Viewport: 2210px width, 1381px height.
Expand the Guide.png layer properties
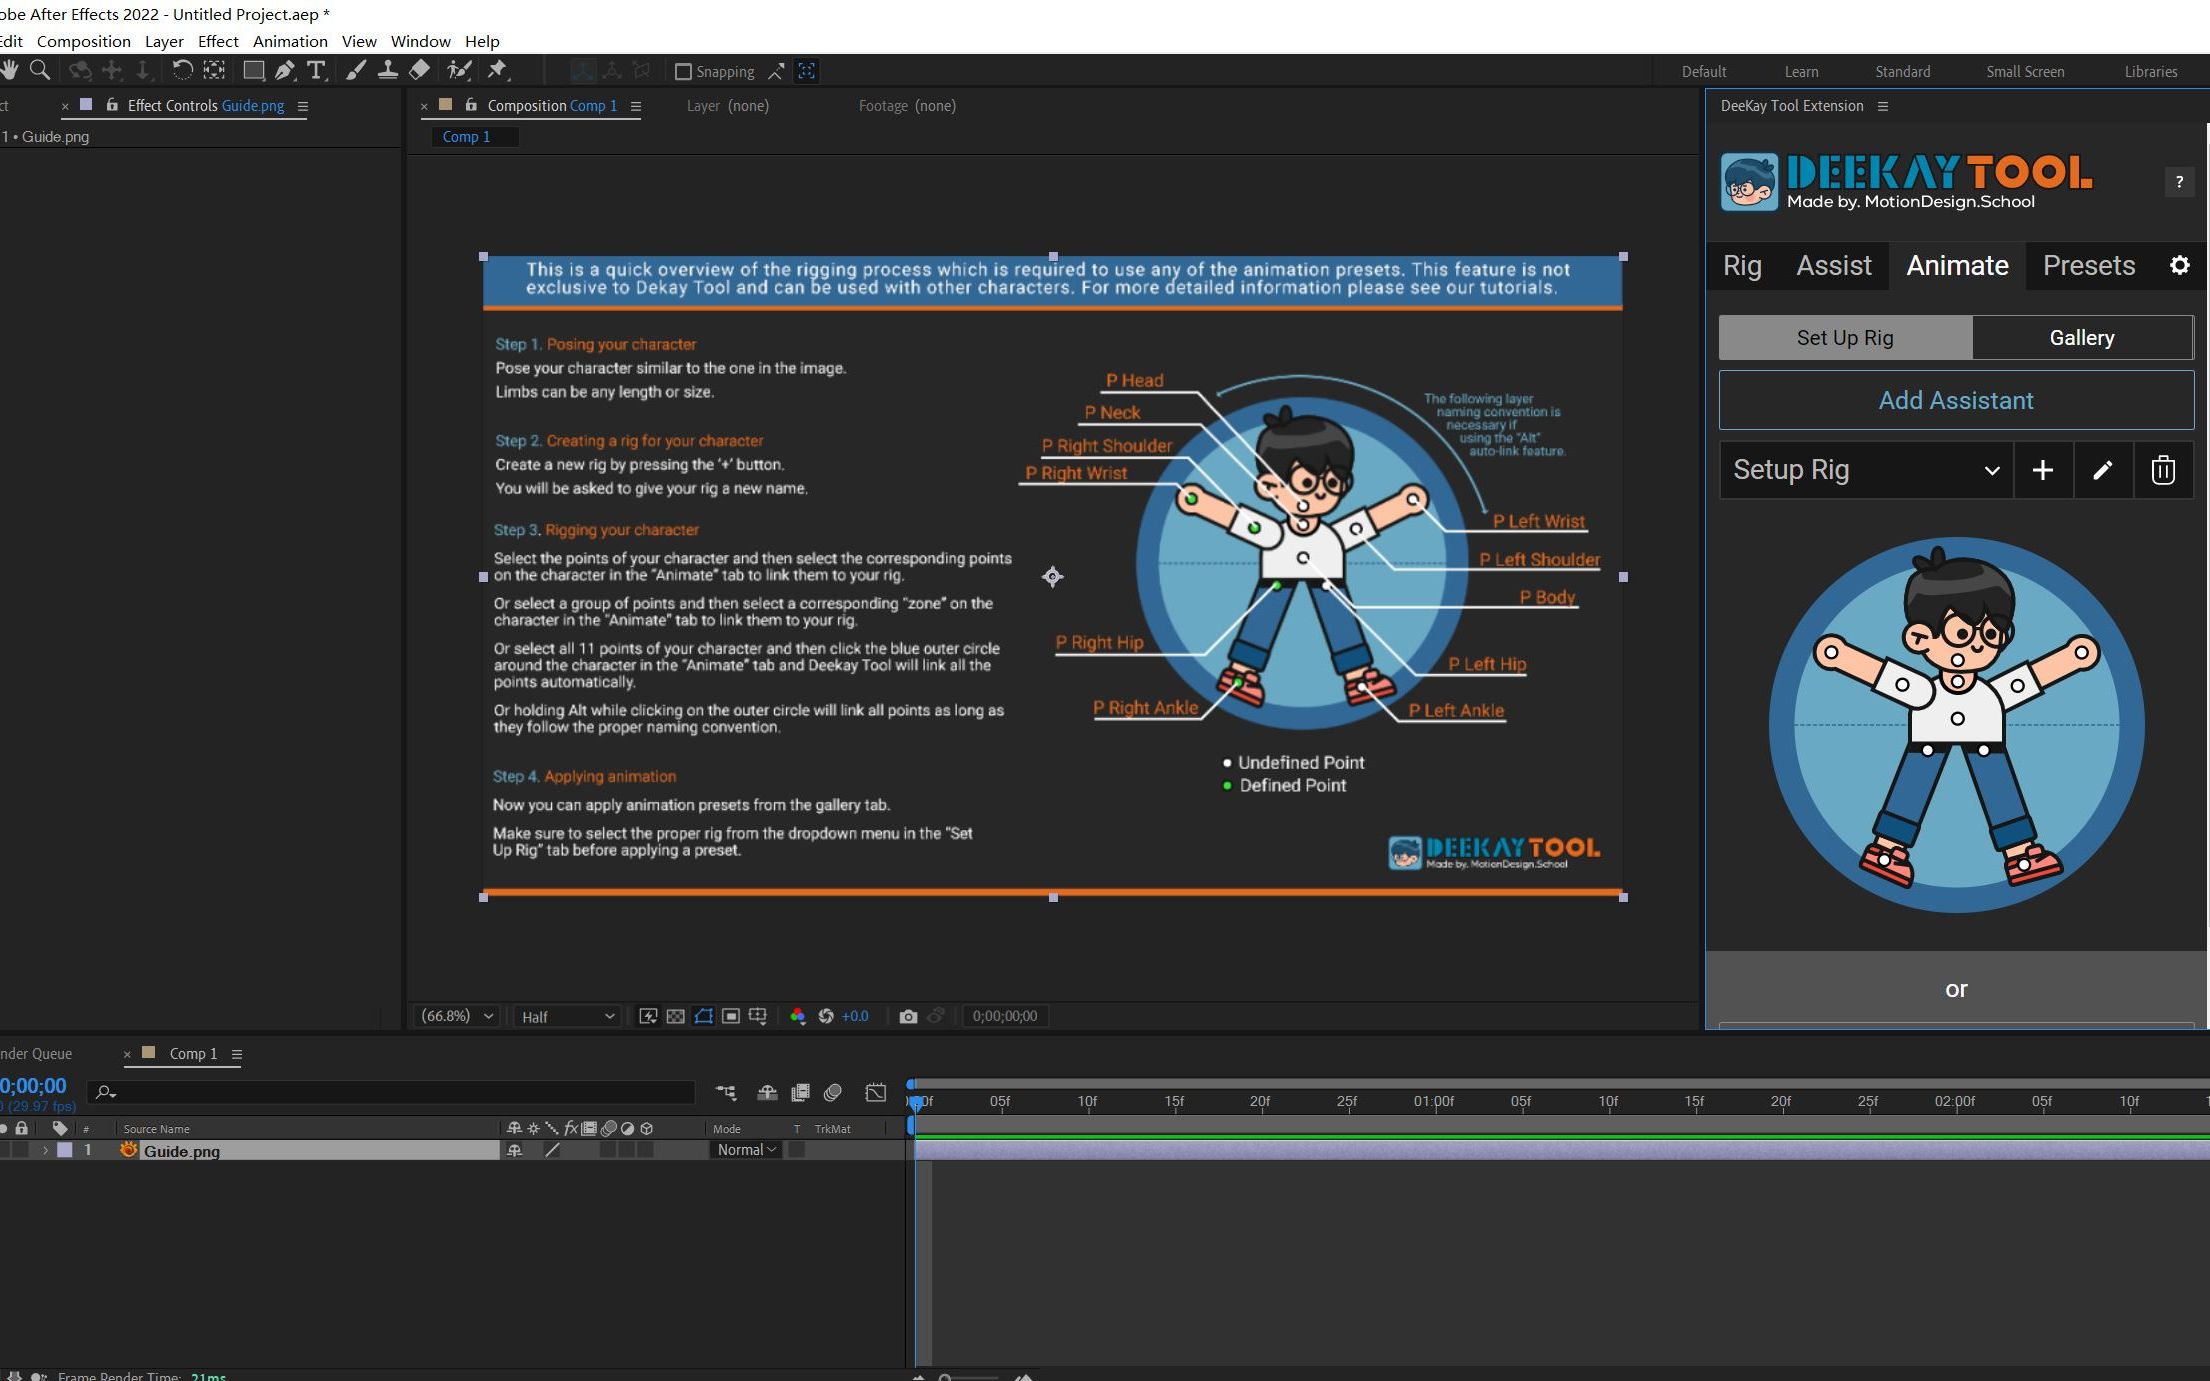[x=45, y=1150]
